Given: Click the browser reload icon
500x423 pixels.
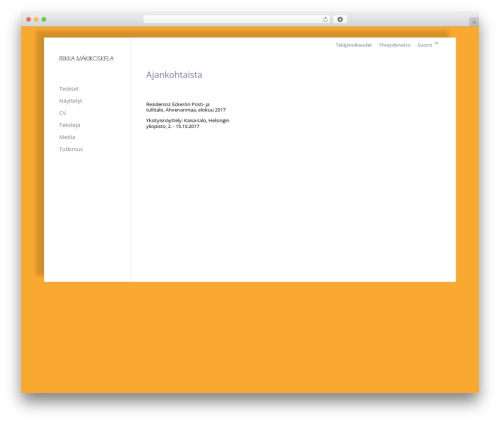Looking at the screenshot, I should [325, 20].
